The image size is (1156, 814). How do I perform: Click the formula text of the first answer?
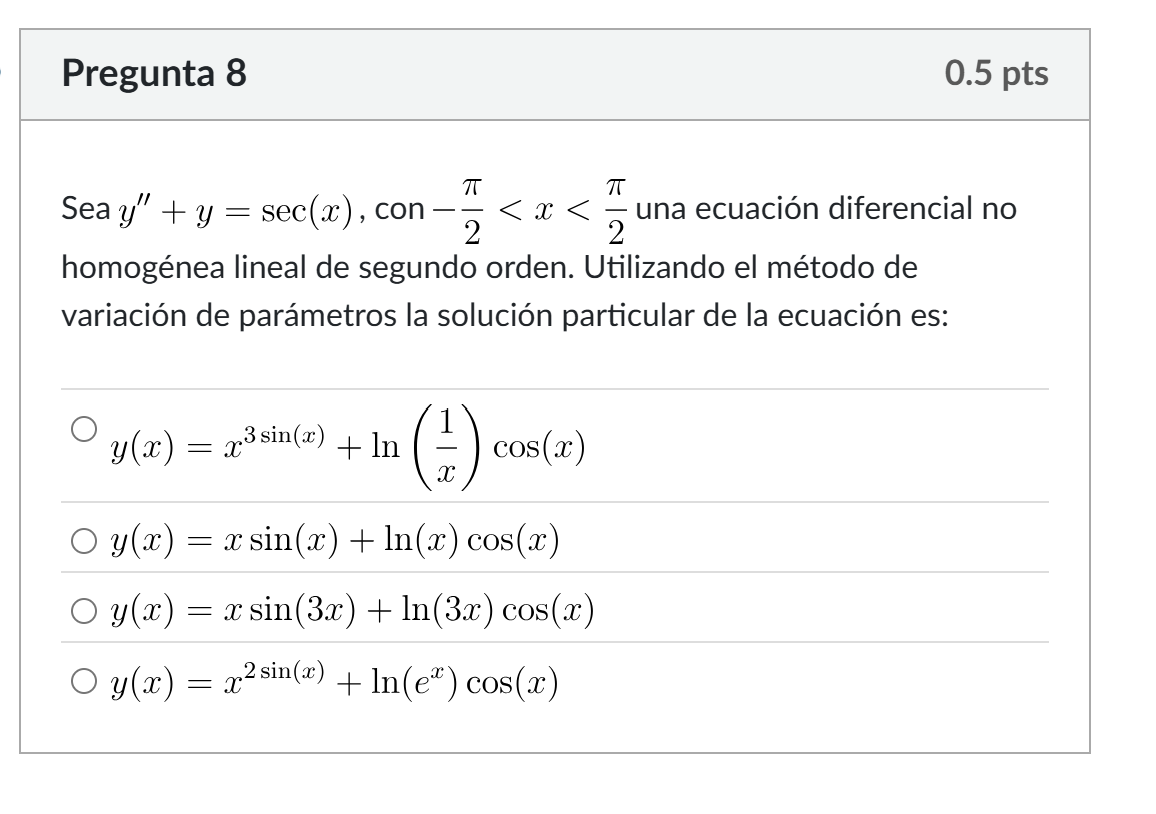348,447
